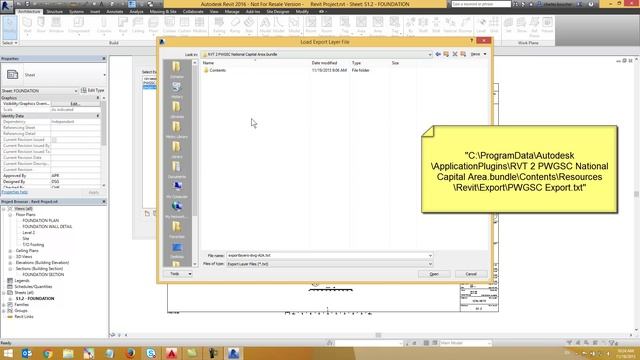Open the Systems ribbon tab
Screen dimensions: 640x360
click(x=76, y=11)
